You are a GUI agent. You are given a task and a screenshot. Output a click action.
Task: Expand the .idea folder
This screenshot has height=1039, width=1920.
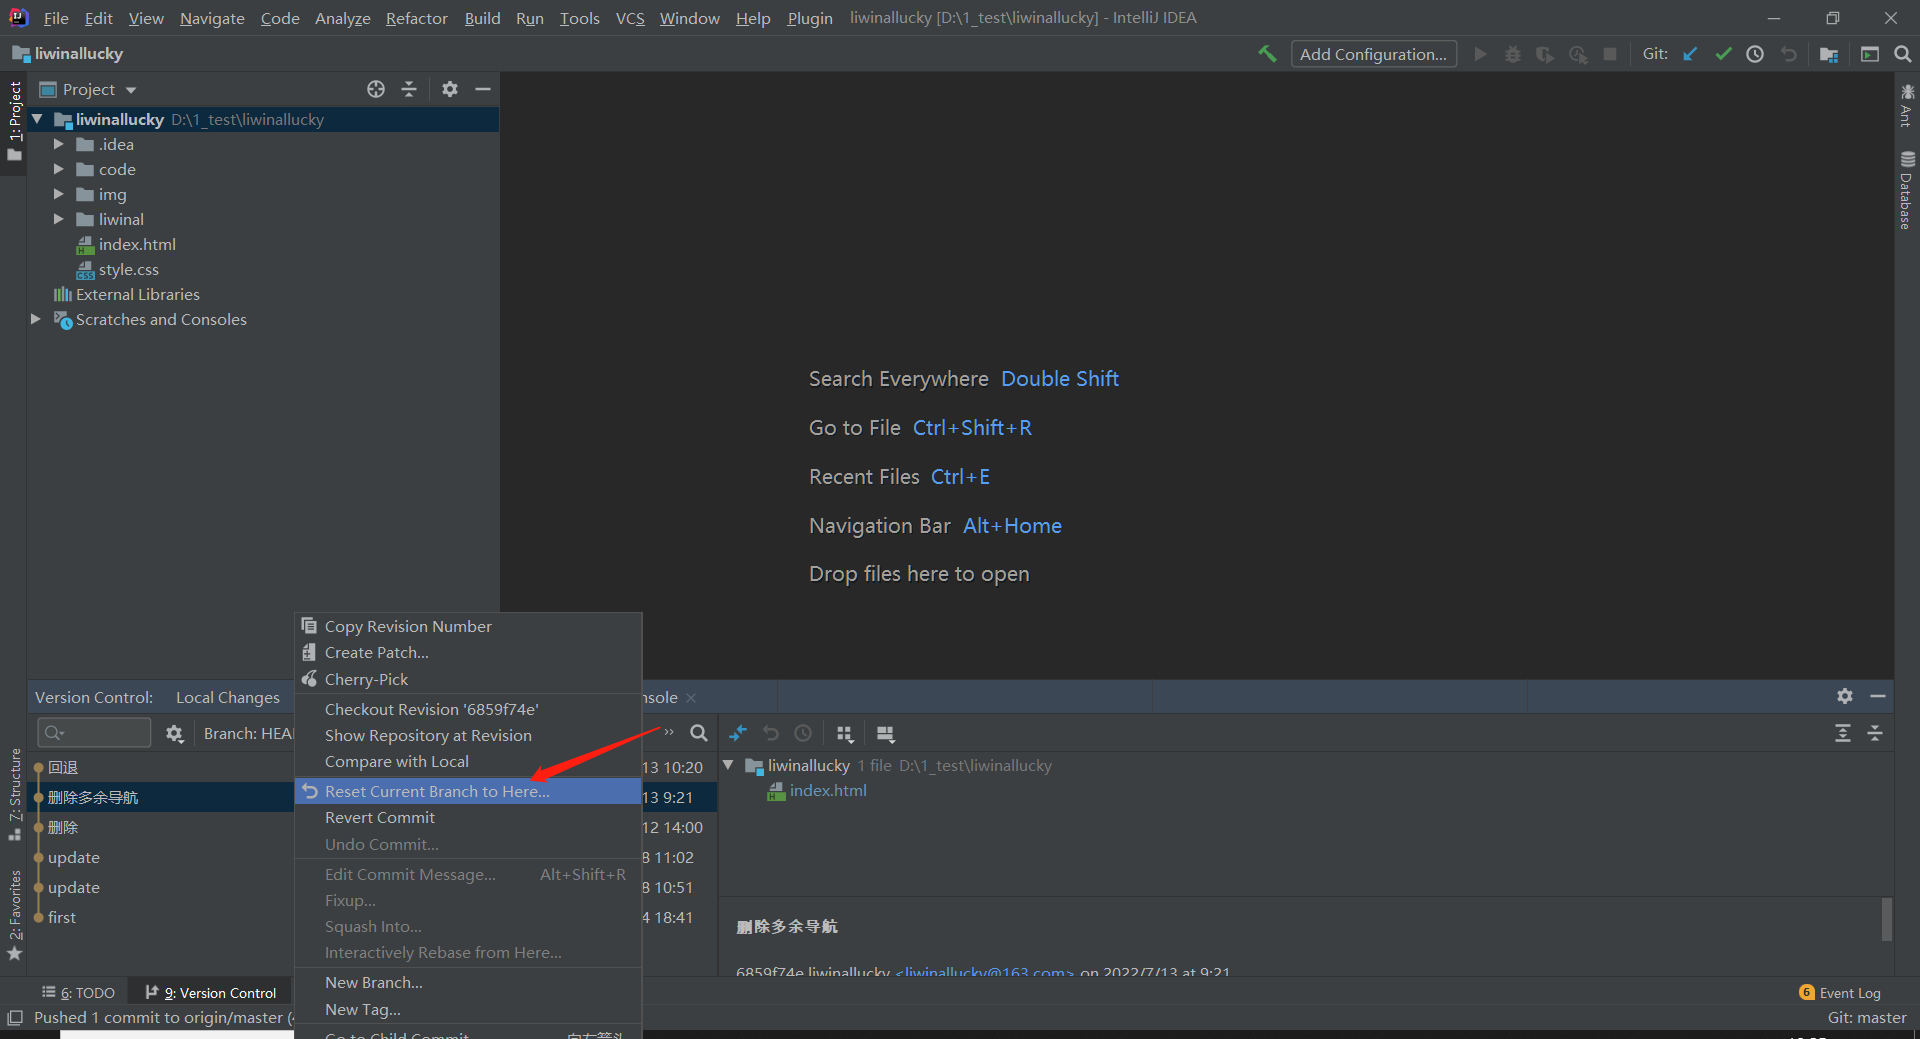(58, 144)
